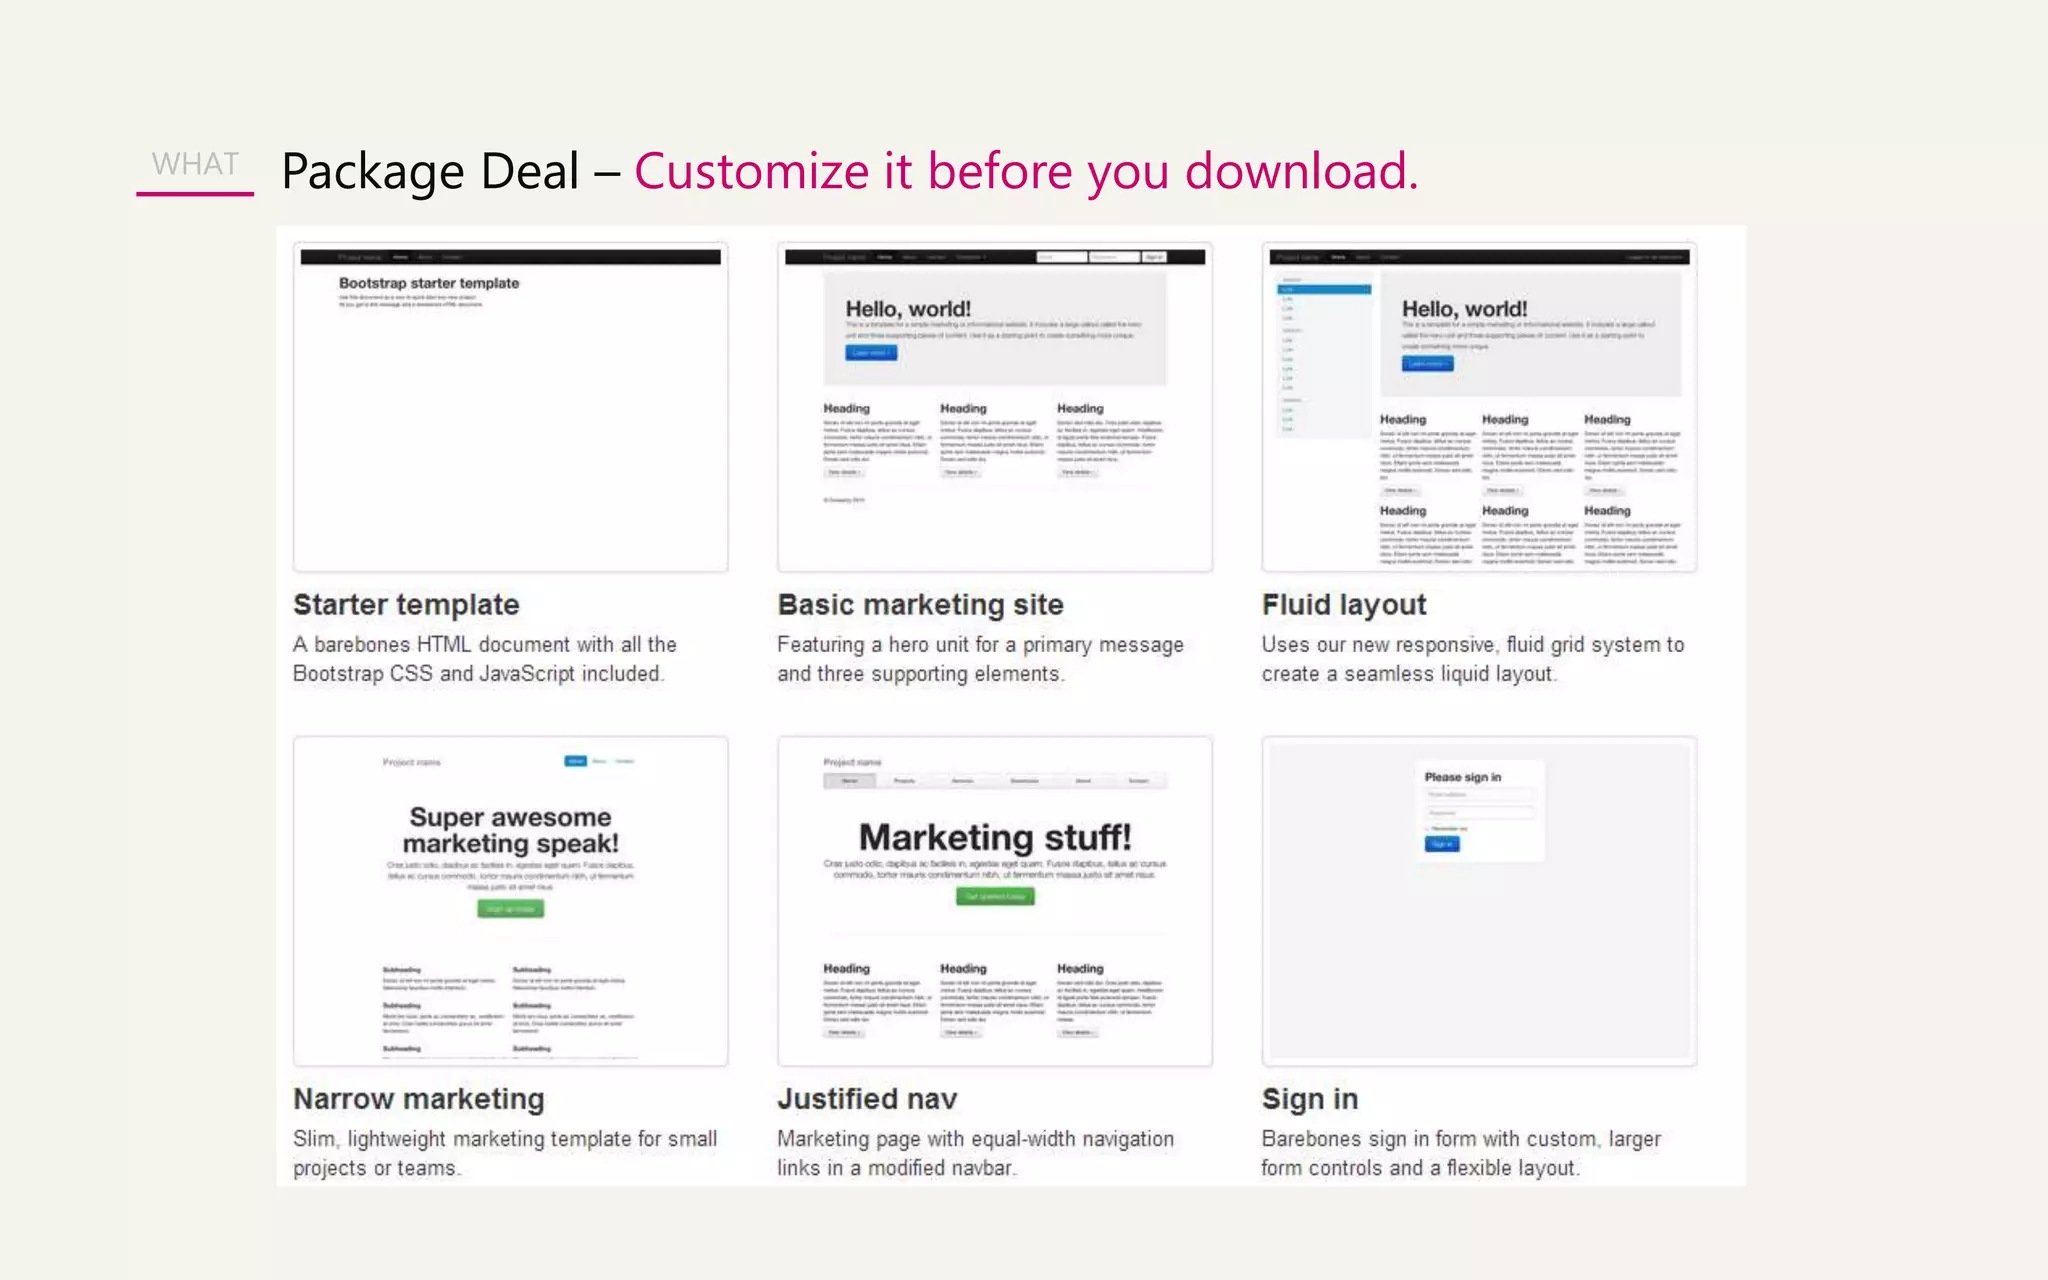Click 'Marketing page with equal-width navigation' description
2048x1280 pixels.
coord(975,1153)
